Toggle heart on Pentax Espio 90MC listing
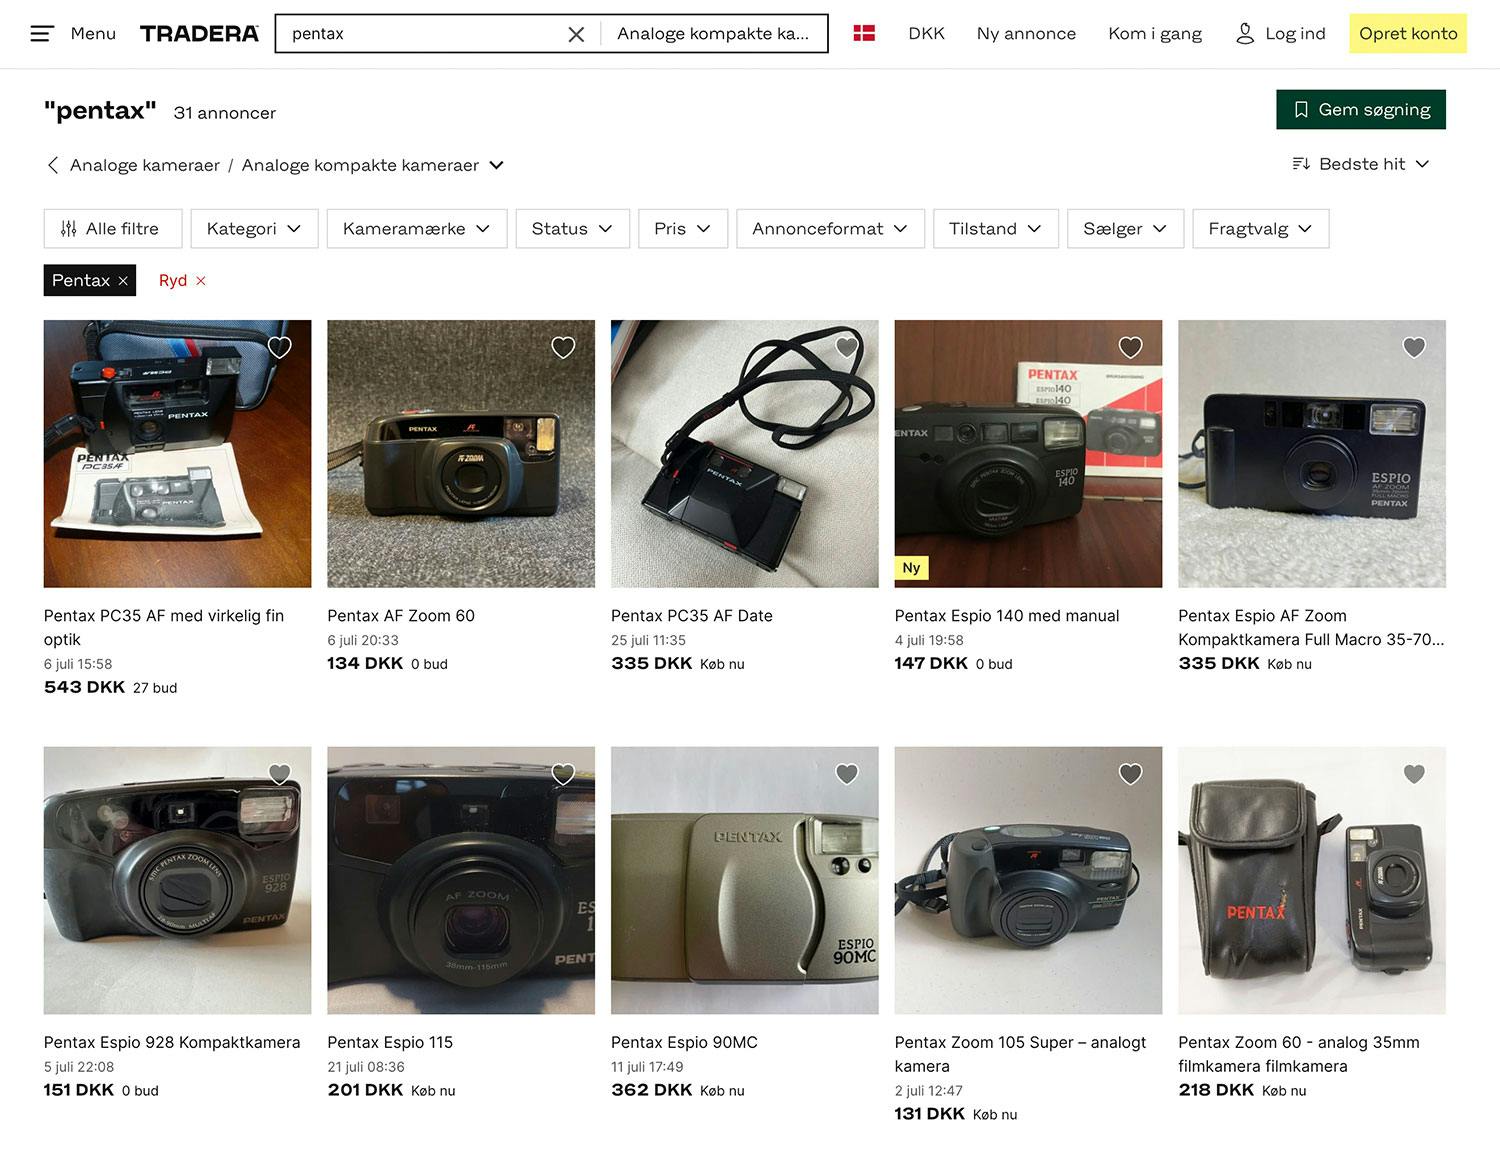Image resolution: width=1500 pixels, height=1154 pixels. click(x=847, y=774)
